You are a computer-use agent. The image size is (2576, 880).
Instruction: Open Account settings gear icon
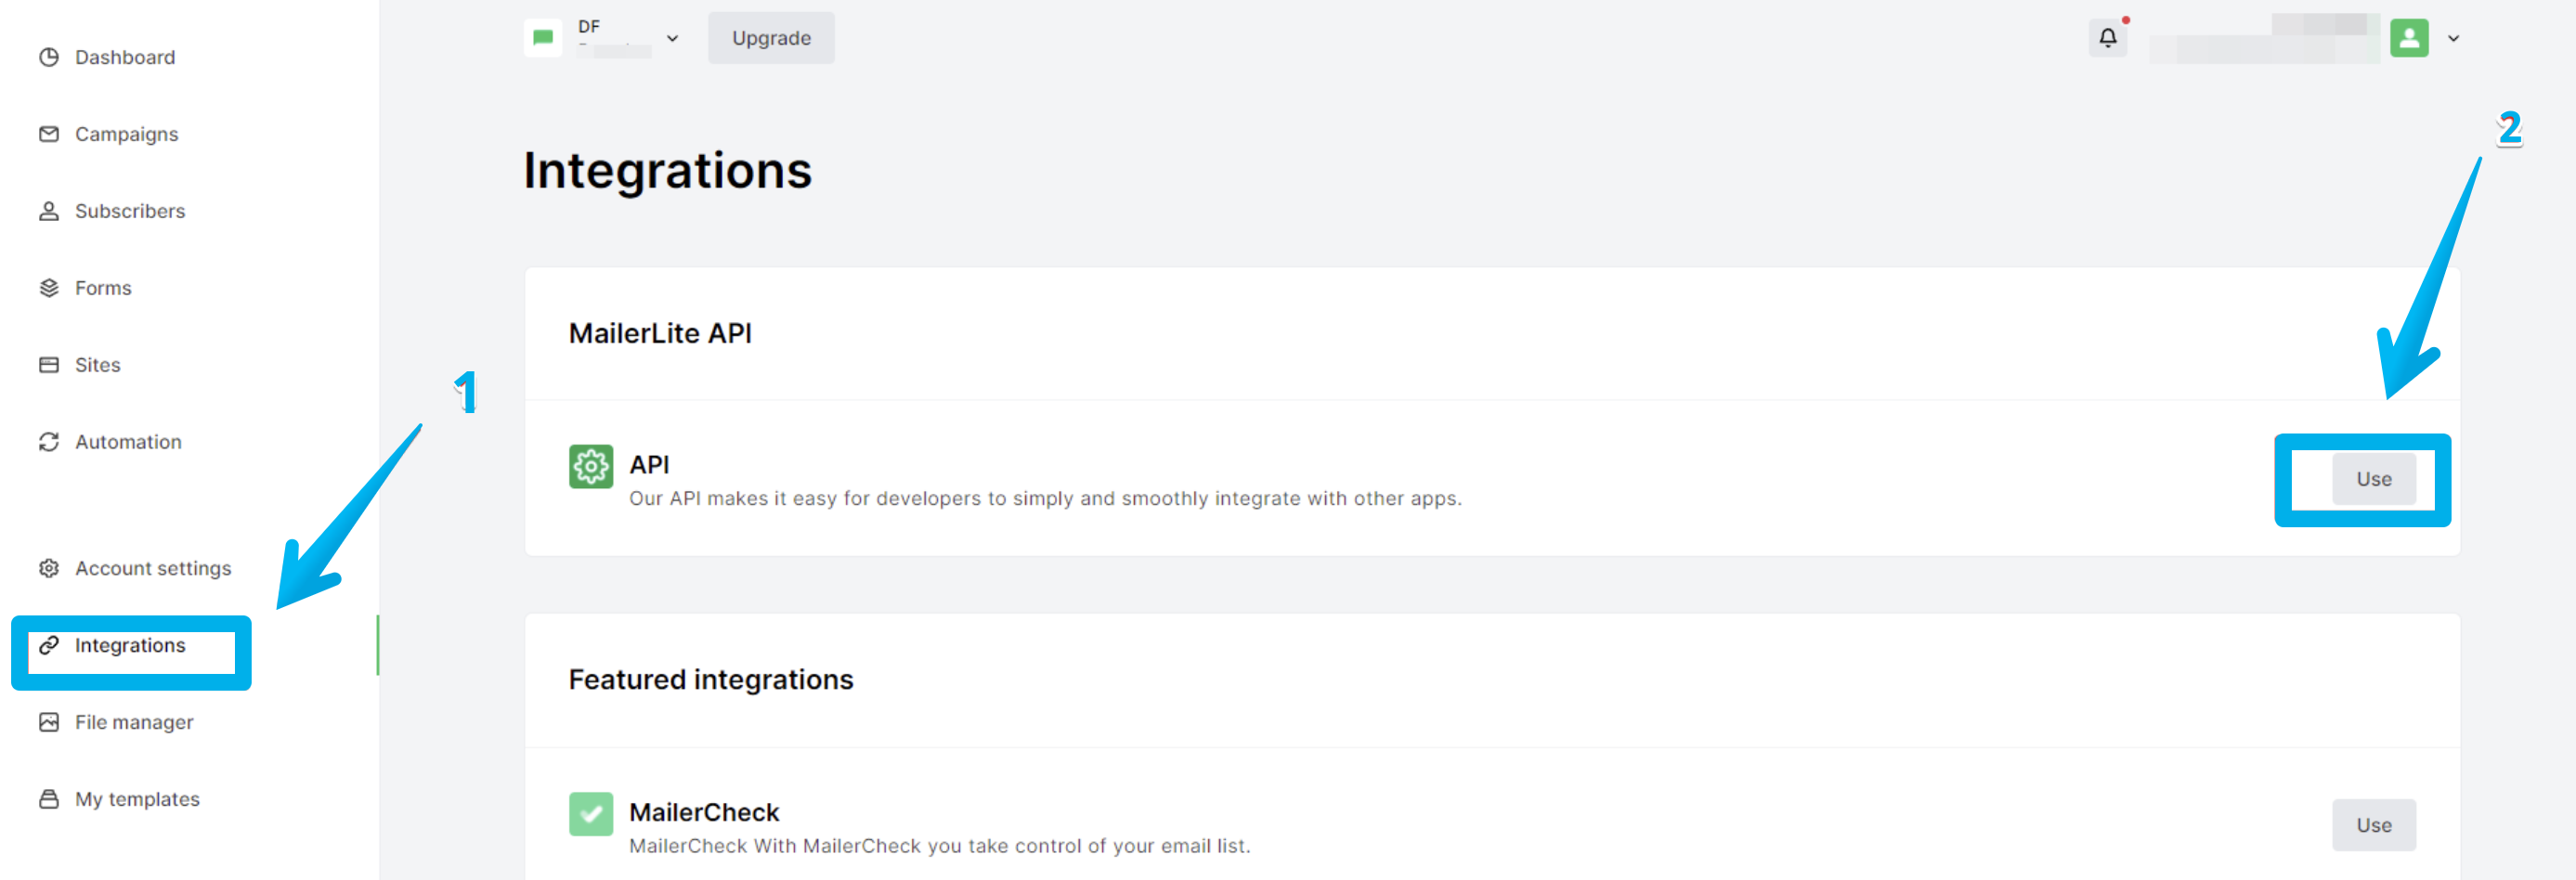click(49, 567)
